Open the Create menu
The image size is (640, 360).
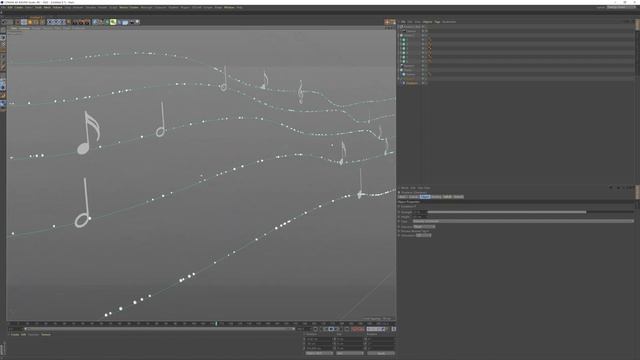19,7
